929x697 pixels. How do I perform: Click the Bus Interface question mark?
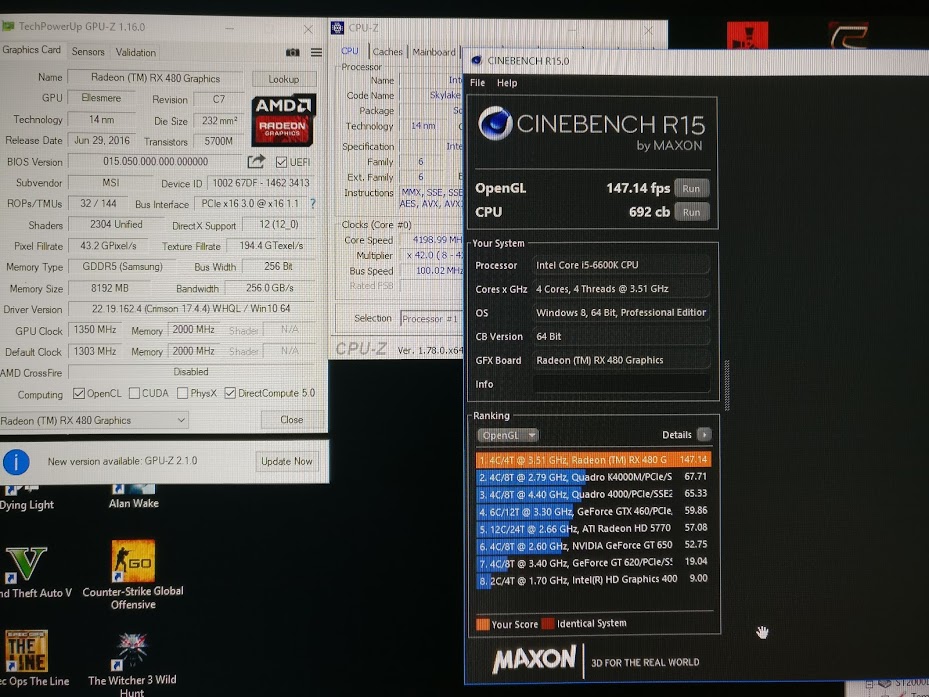coord(313,203)
